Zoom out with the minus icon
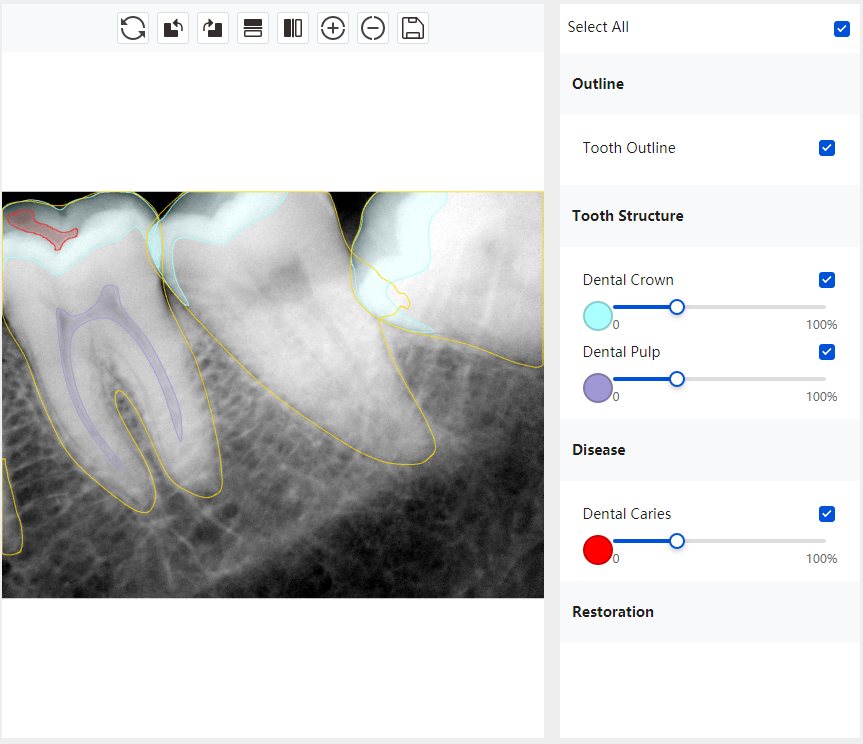The image size is (863, 744). click(x=373, y=28)
